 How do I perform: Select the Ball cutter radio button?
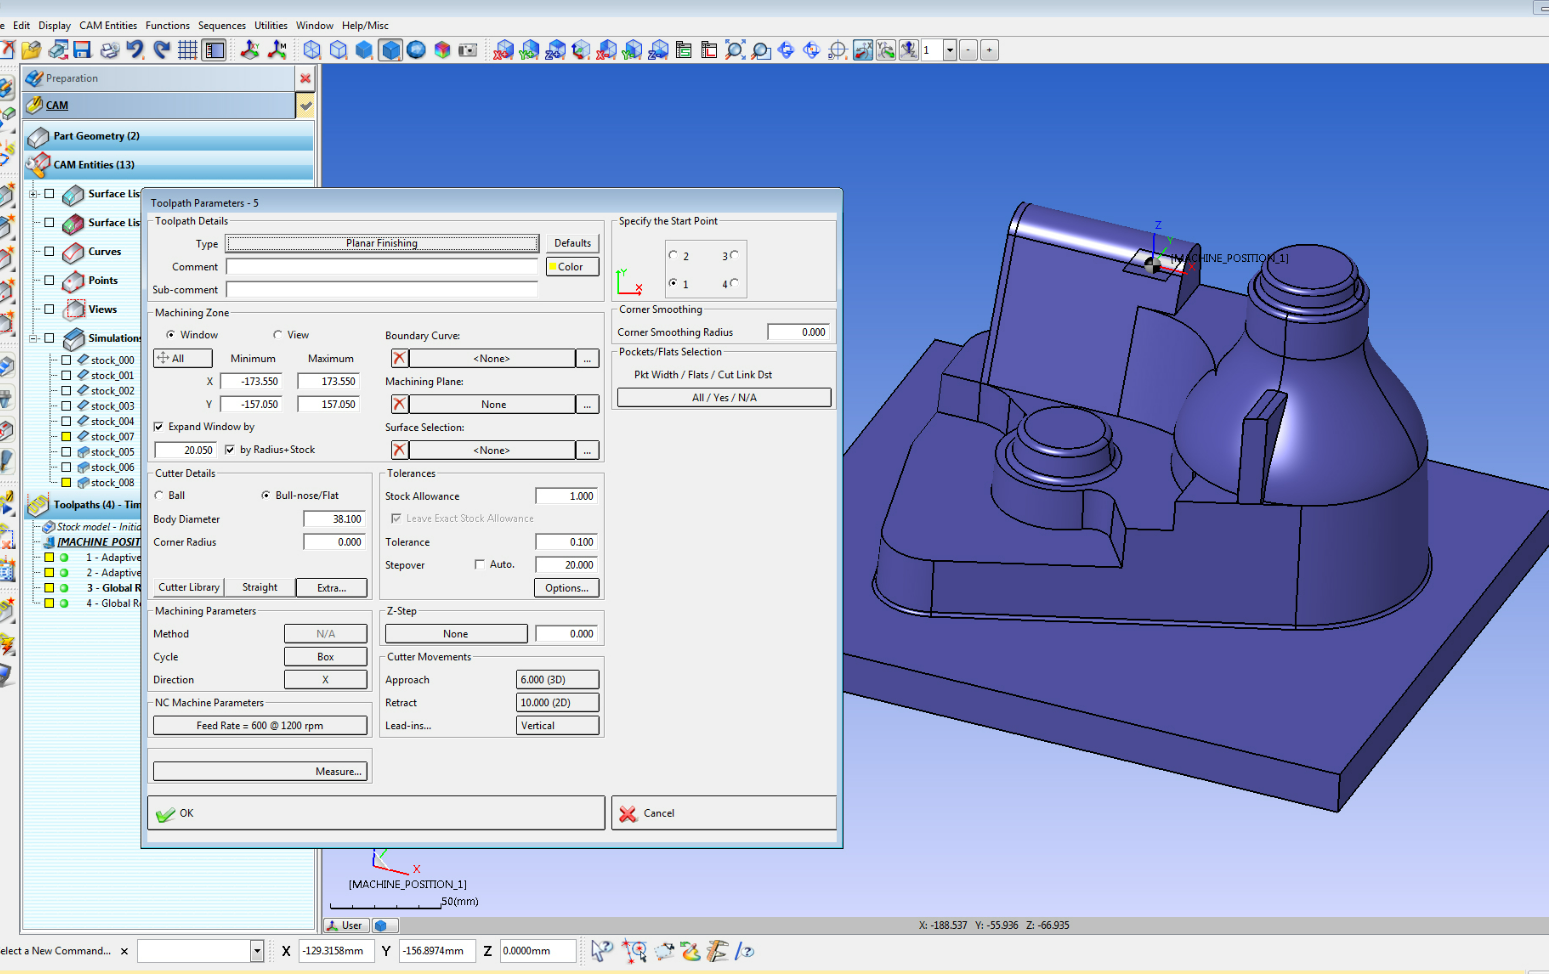pos(159,495)
